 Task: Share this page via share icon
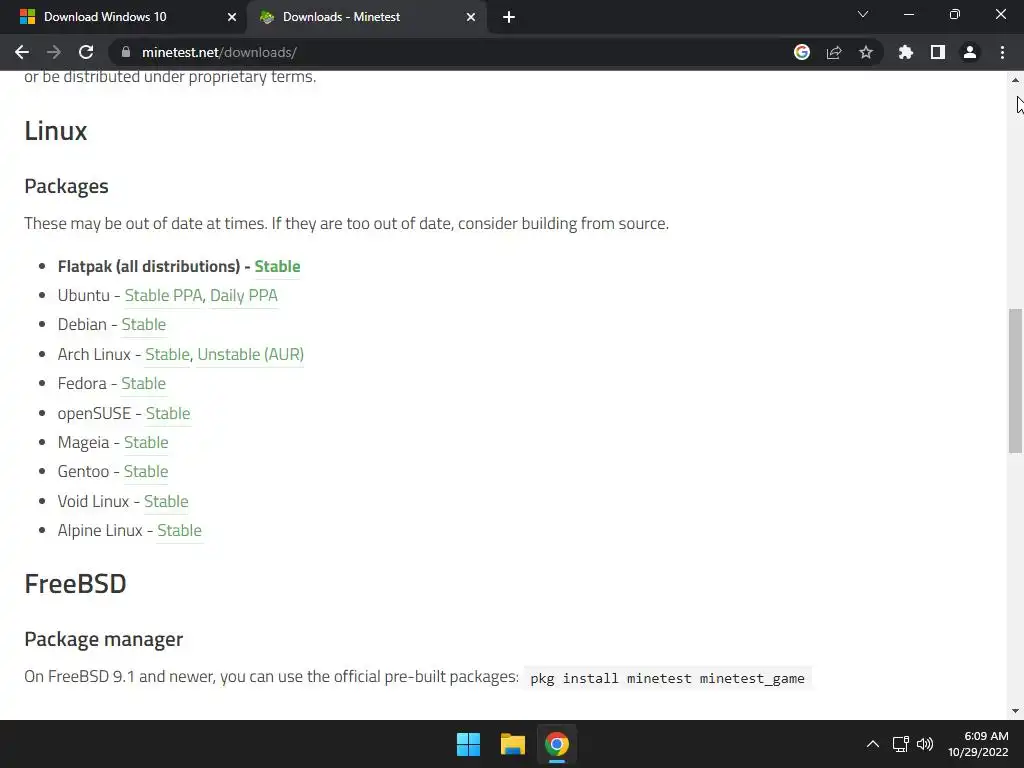[834, 52]
